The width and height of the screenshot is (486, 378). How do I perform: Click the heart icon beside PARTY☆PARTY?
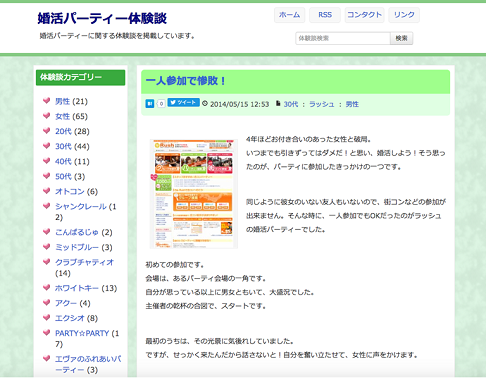(x=46, y=332)
